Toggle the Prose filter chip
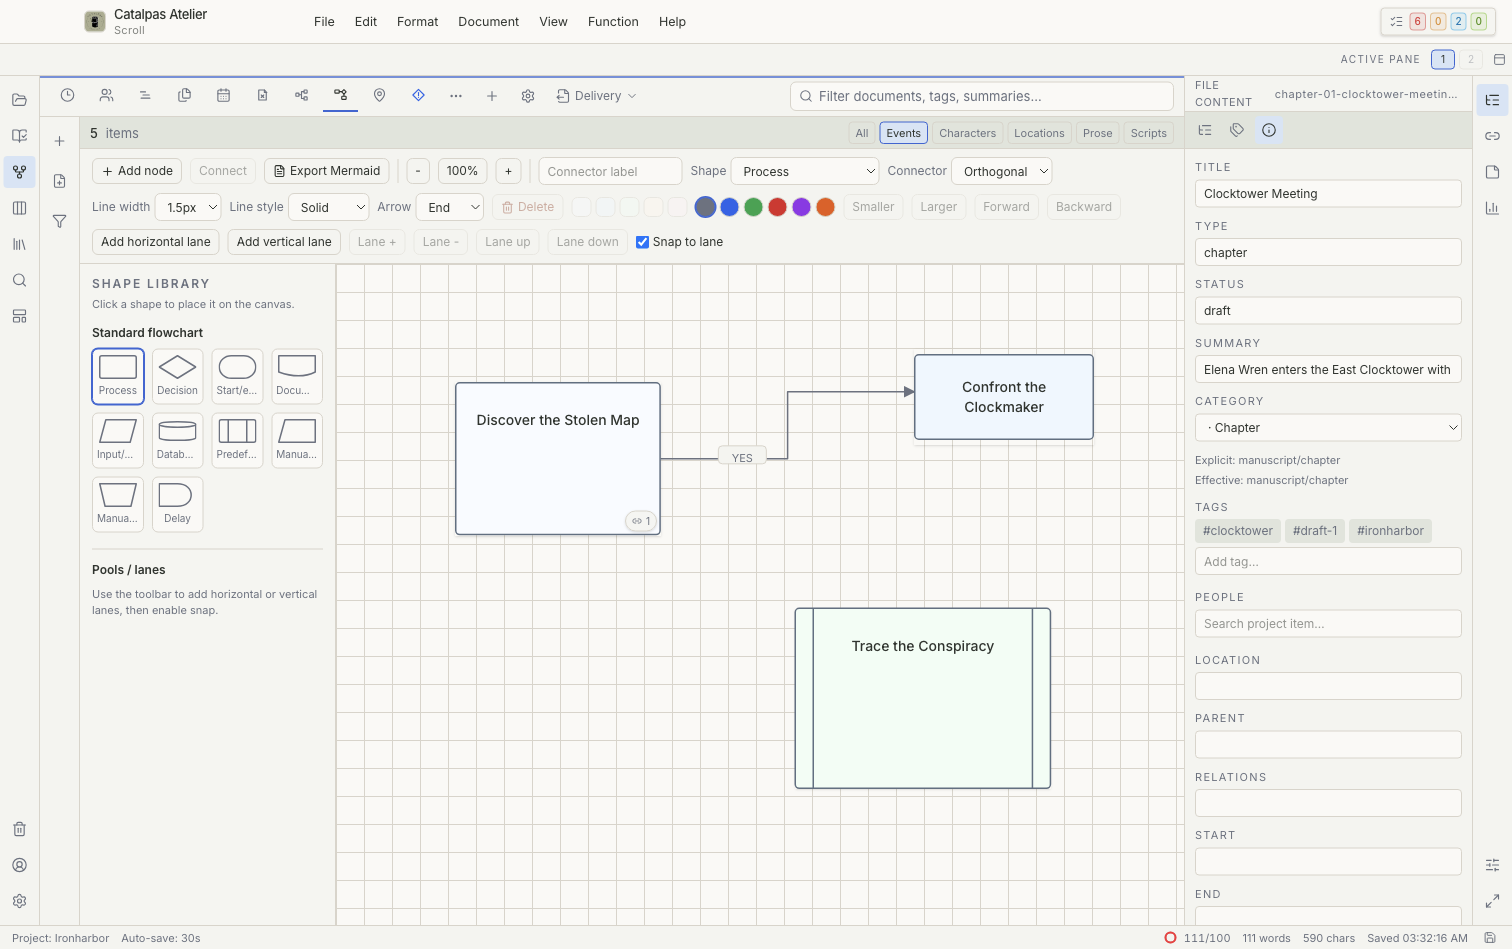 tap(1097, 133)
